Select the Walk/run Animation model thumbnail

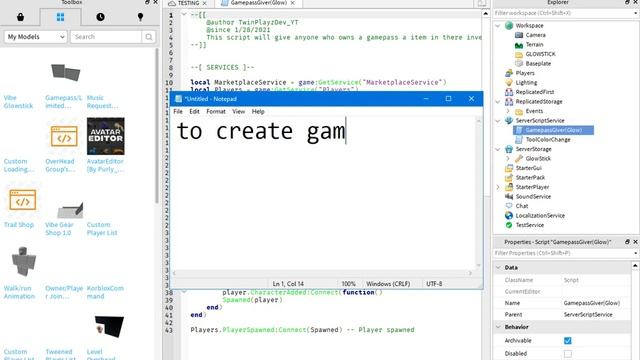[23, 262]
